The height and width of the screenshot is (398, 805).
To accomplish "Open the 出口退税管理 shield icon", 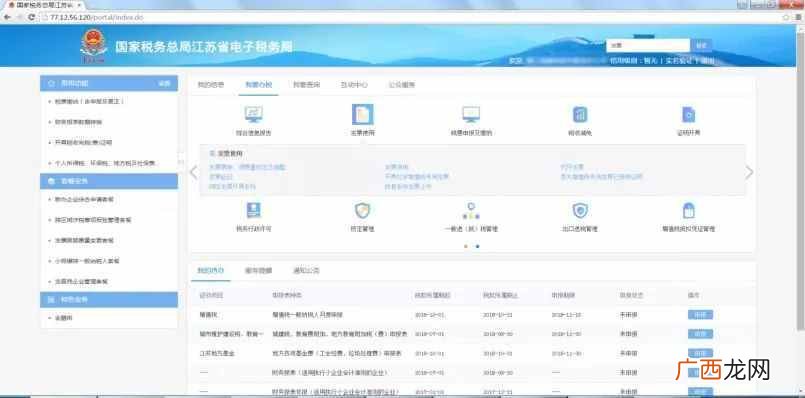I will pyautogui.click(x=580, y=210).
